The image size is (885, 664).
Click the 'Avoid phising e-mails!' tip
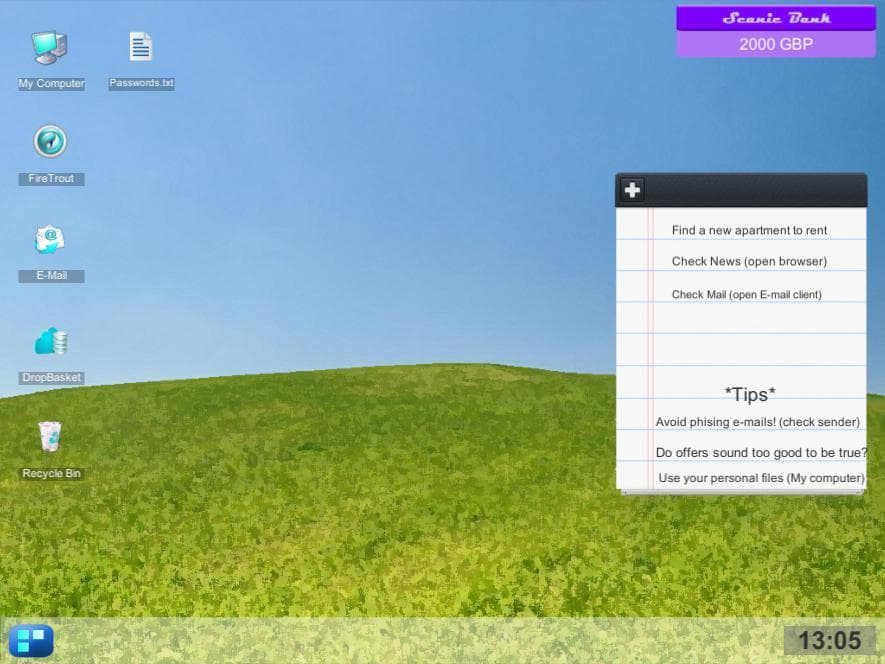(757, 422)
